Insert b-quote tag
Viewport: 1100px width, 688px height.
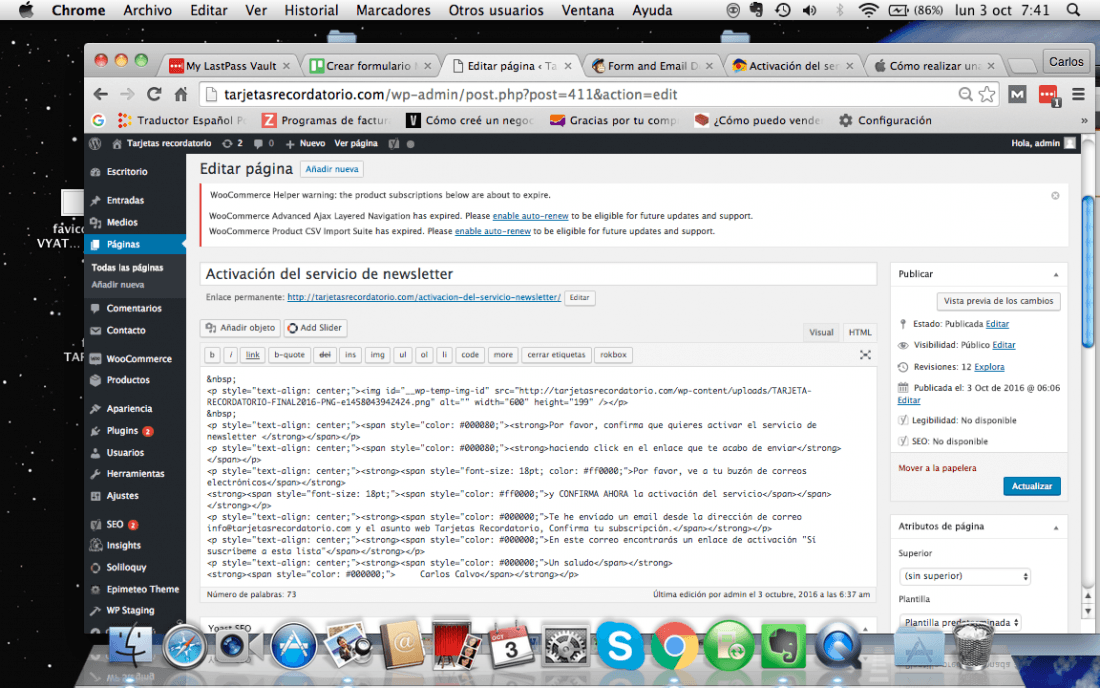click(x=289, y=355)
